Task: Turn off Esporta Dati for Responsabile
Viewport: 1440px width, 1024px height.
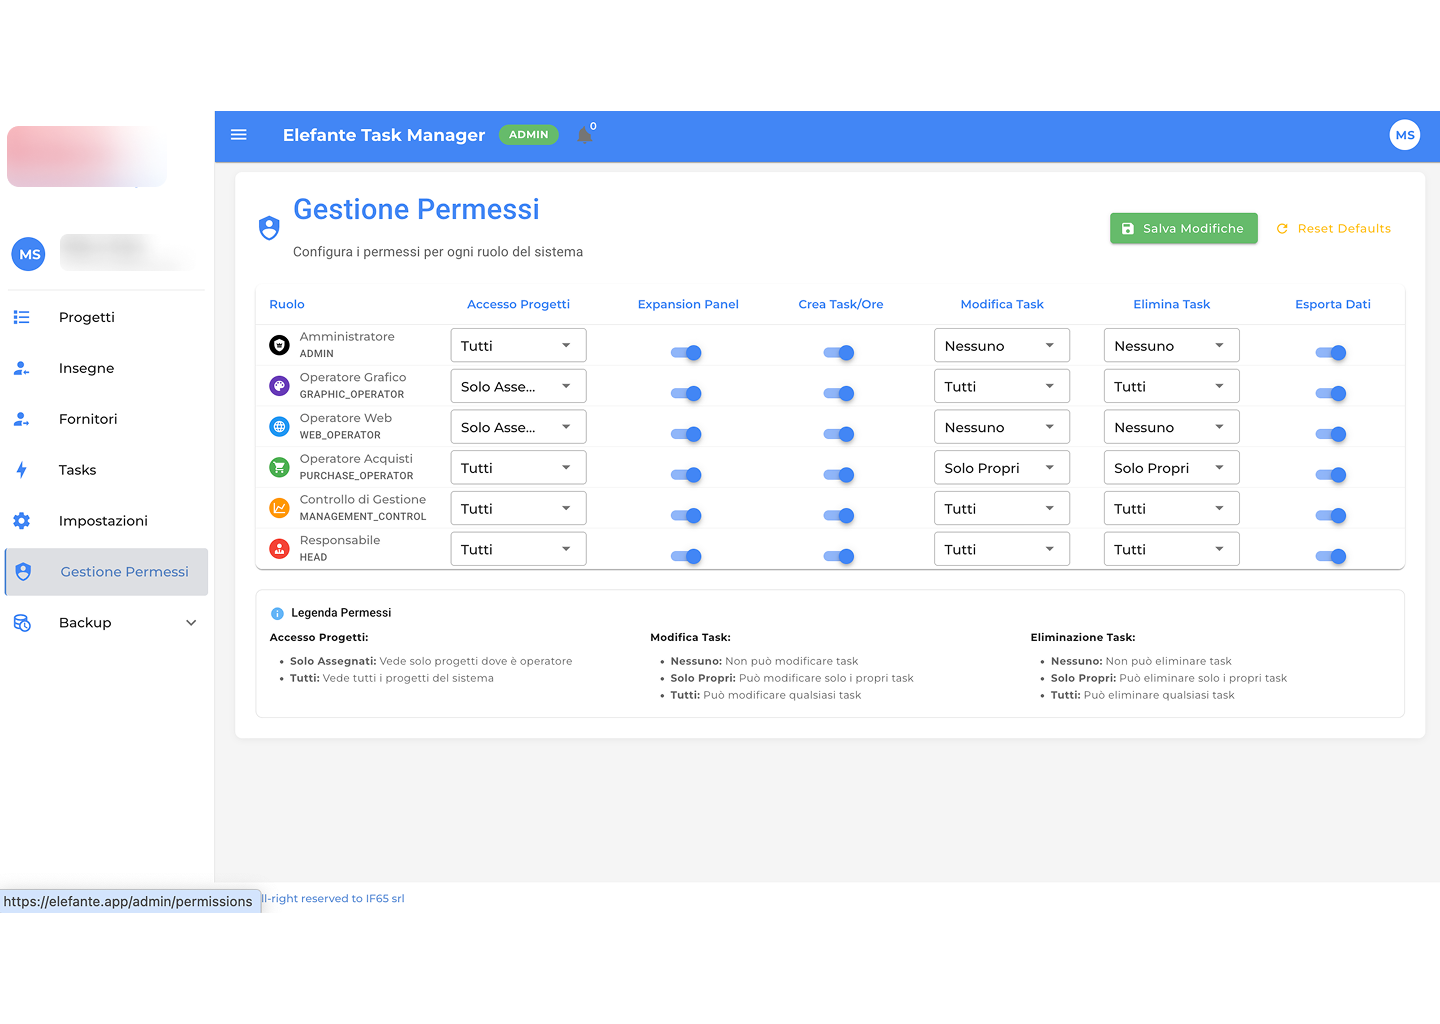Action: [1331, 556]
